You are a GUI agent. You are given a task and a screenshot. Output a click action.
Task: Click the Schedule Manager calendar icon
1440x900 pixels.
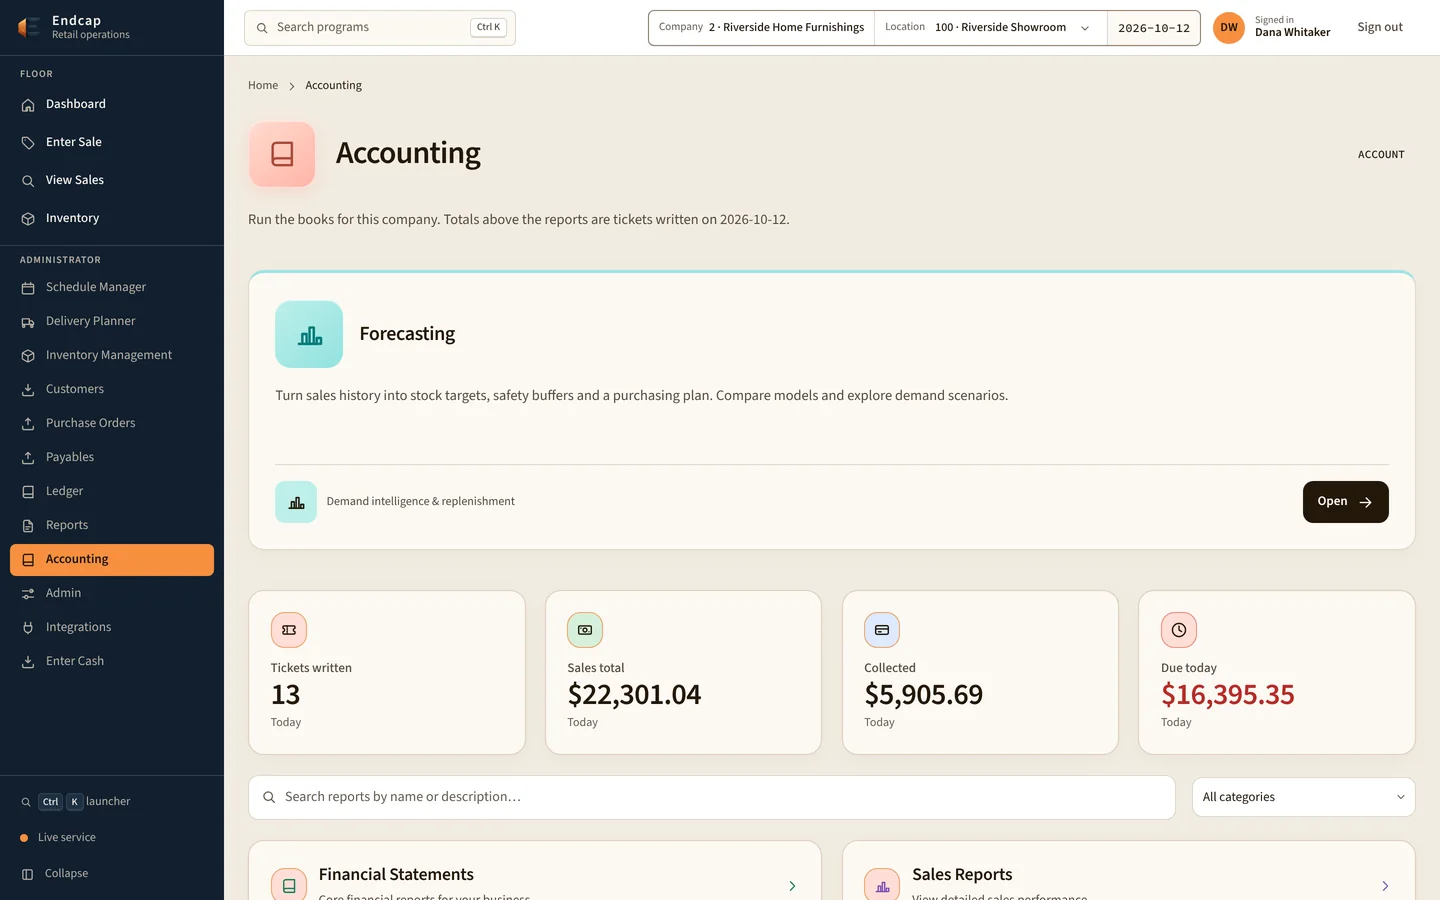pos(28,288)
